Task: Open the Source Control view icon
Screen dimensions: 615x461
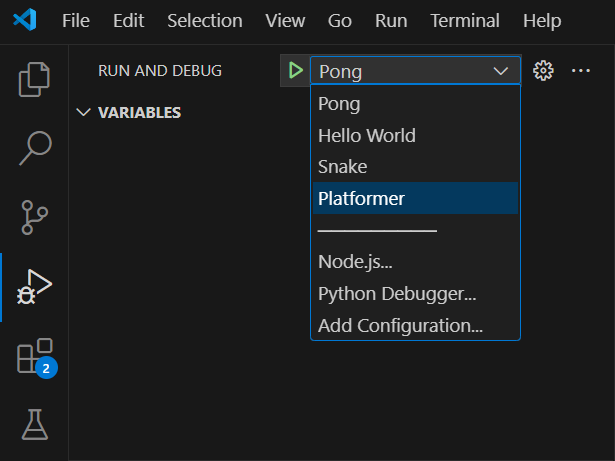Action: point(34,217)
